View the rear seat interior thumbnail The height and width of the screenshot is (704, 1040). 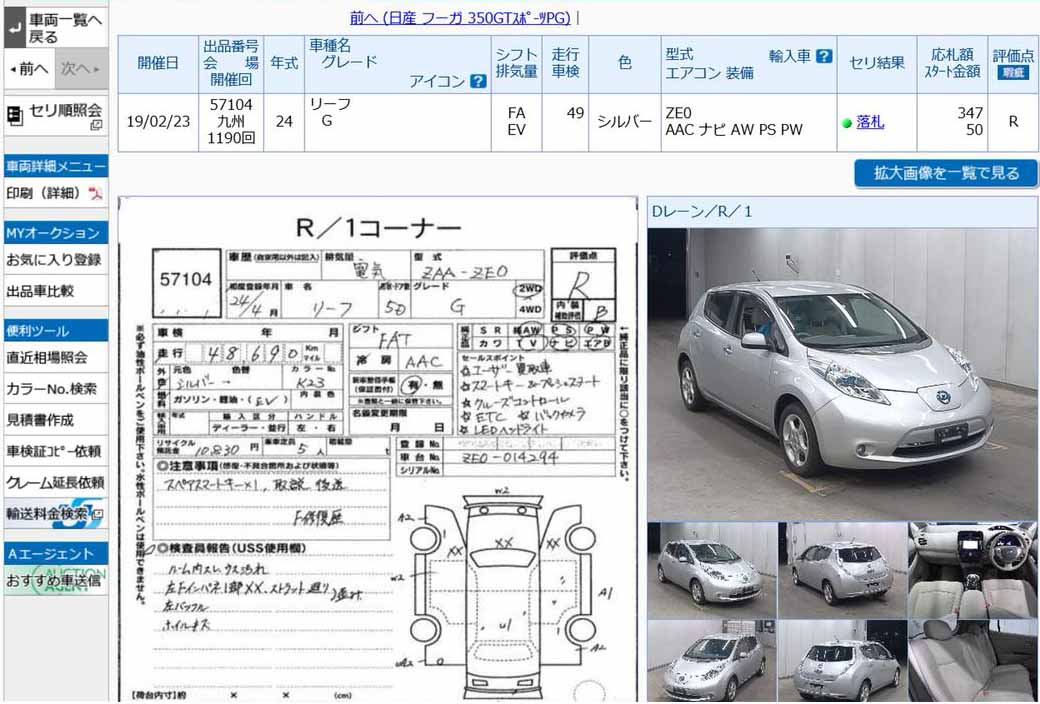(x=972, y=661)
